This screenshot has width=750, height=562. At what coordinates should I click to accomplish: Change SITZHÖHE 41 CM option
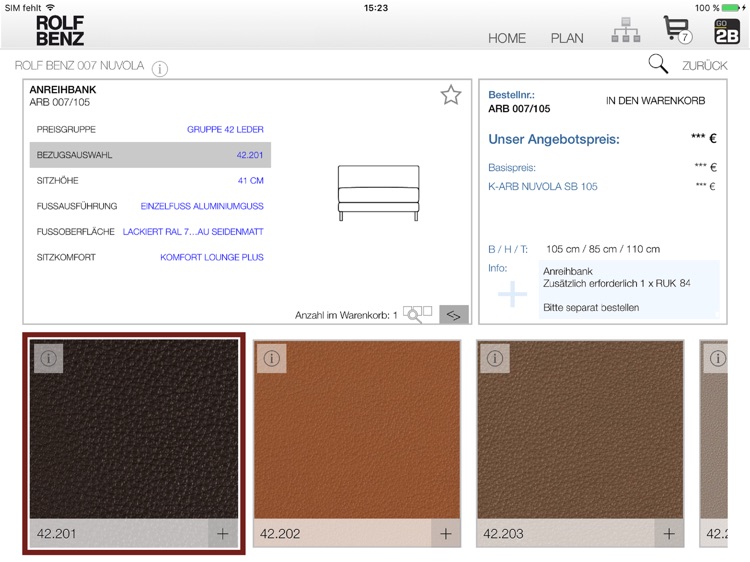(x=150, y=180)
